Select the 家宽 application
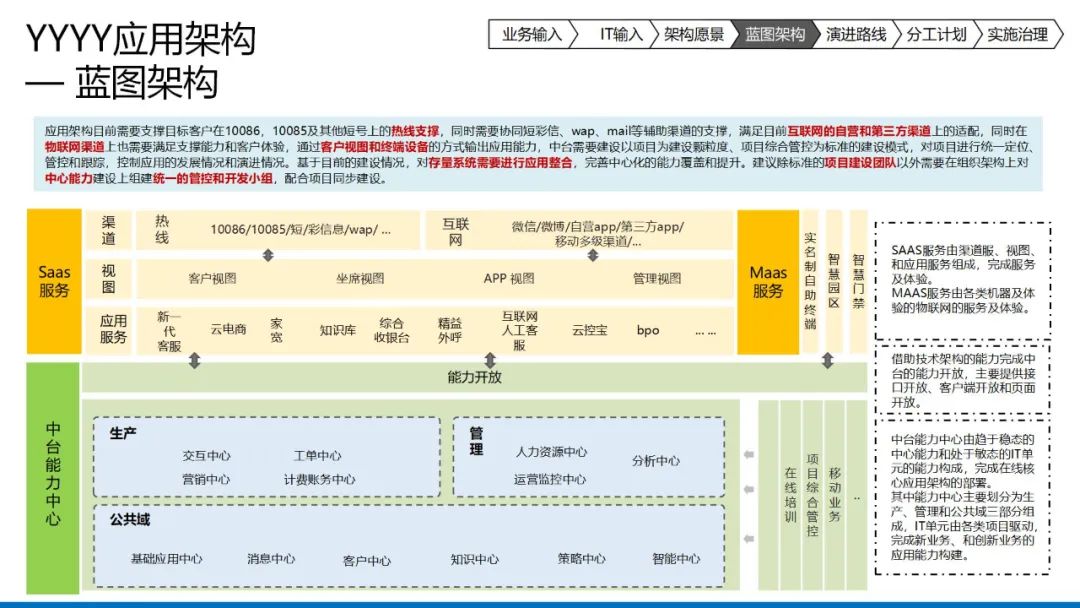1080x608 pixels. coord(276,330)
